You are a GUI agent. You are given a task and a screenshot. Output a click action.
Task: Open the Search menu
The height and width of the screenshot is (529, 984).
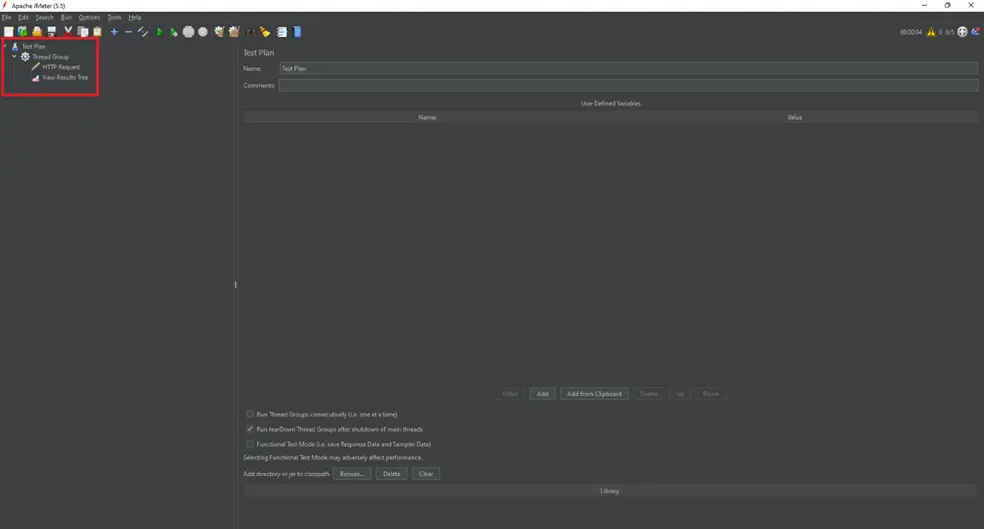coord(45,18)
